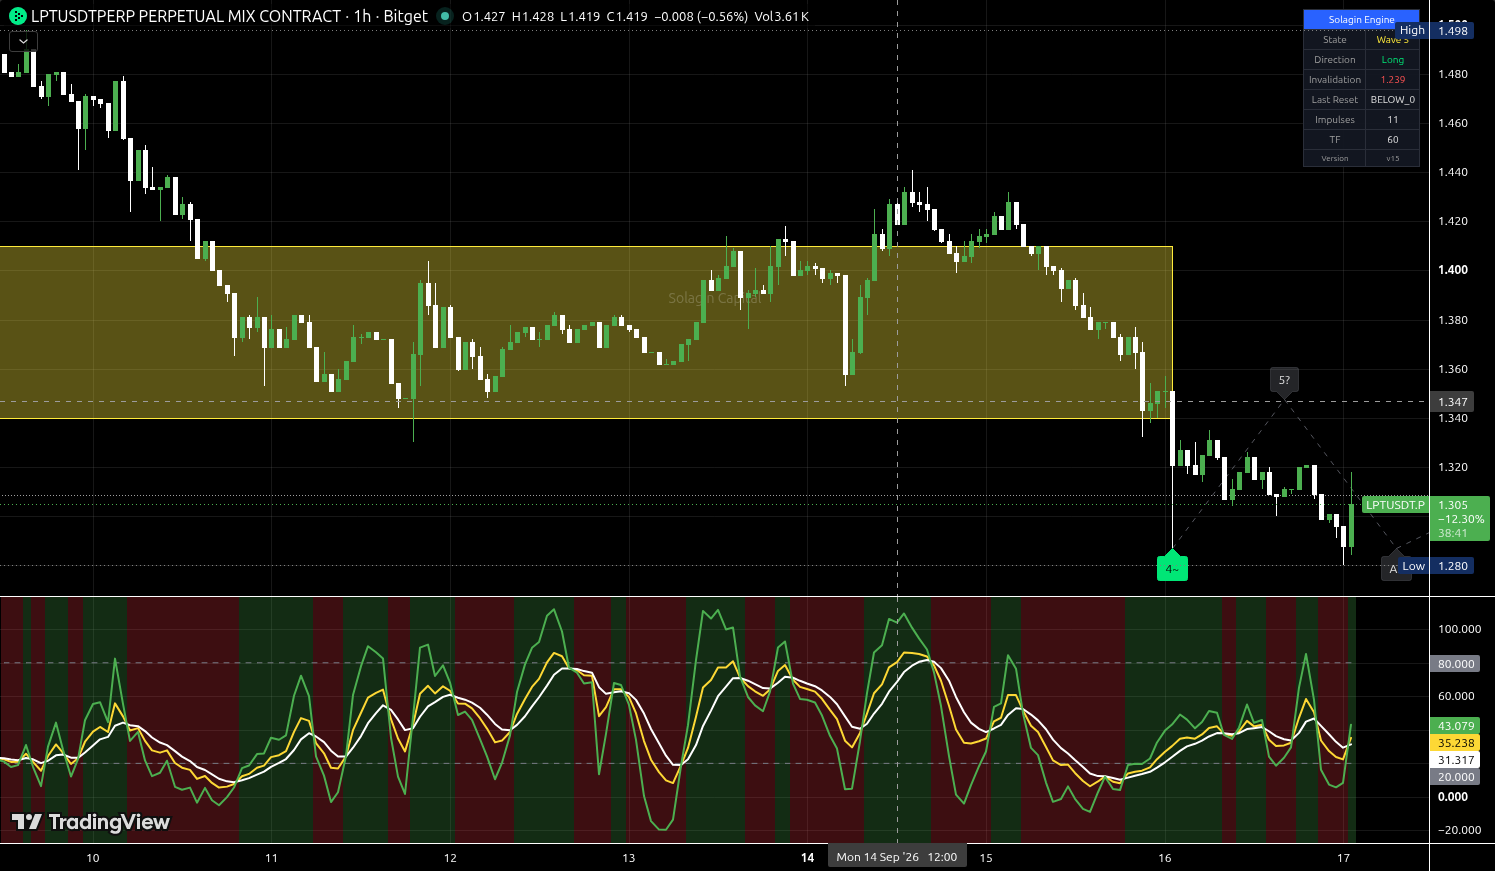The image size is (1495, 871).
Task: Click the green 'Long' direction value
Action: pyautogui.click(x=1393, y=60)
